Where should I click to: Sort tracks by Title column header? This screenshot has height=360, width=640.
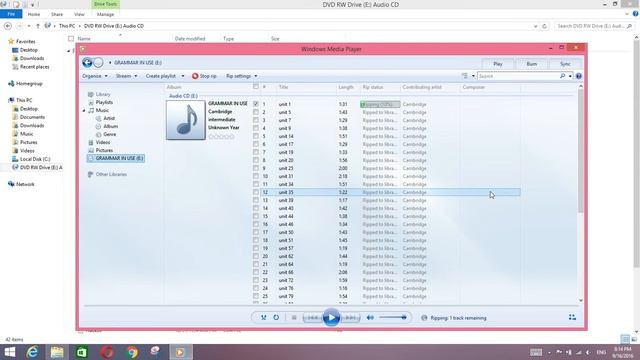(x=283, y=87)
